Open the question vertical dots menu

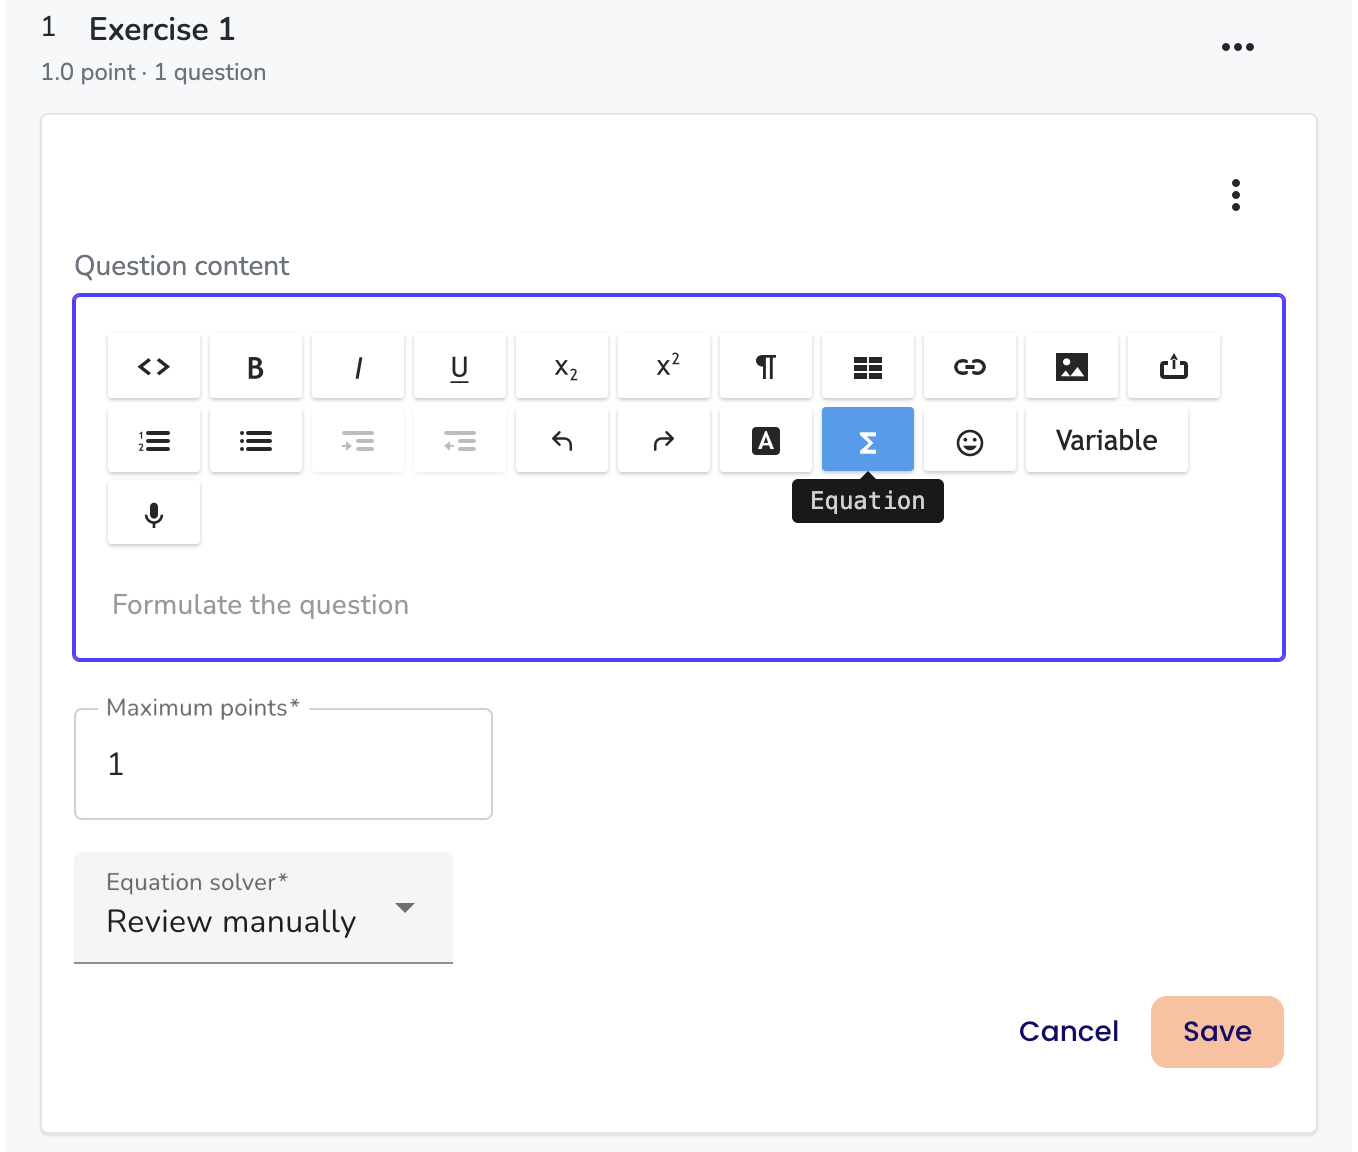[1236, 195]
